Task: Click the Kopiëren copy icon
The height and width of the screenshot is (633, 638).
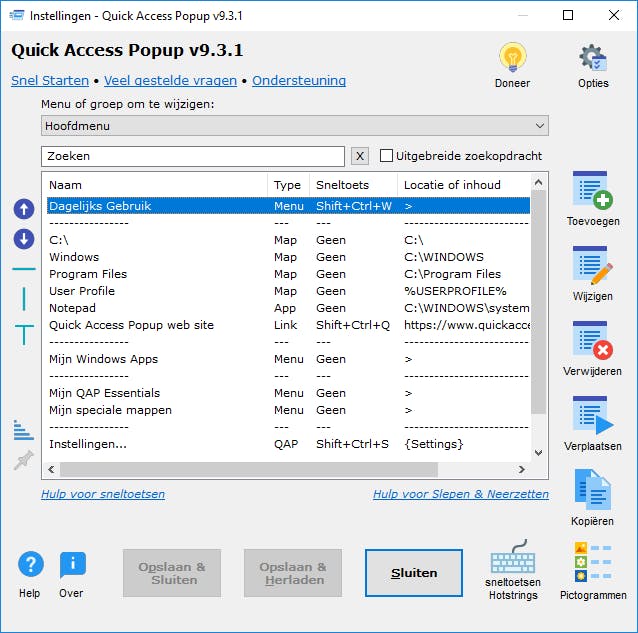Action: coord(593,490)
